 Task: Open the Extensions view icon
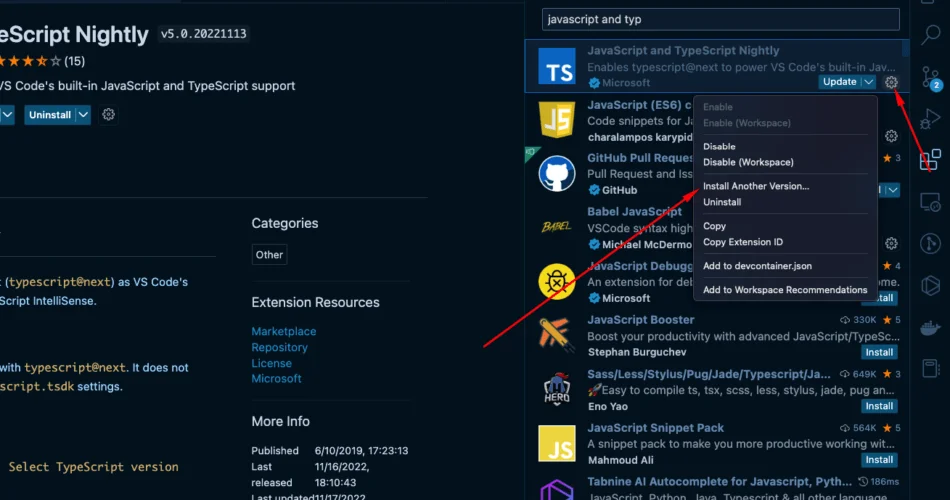click(930, 160)
